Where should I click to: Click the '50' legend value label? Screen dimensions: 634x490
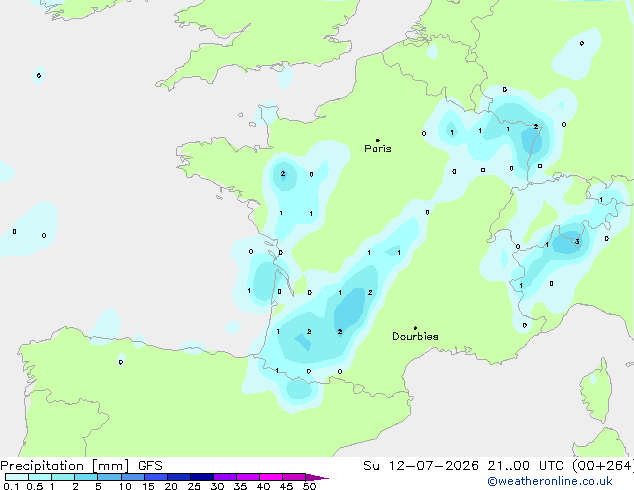pos(309,486)
